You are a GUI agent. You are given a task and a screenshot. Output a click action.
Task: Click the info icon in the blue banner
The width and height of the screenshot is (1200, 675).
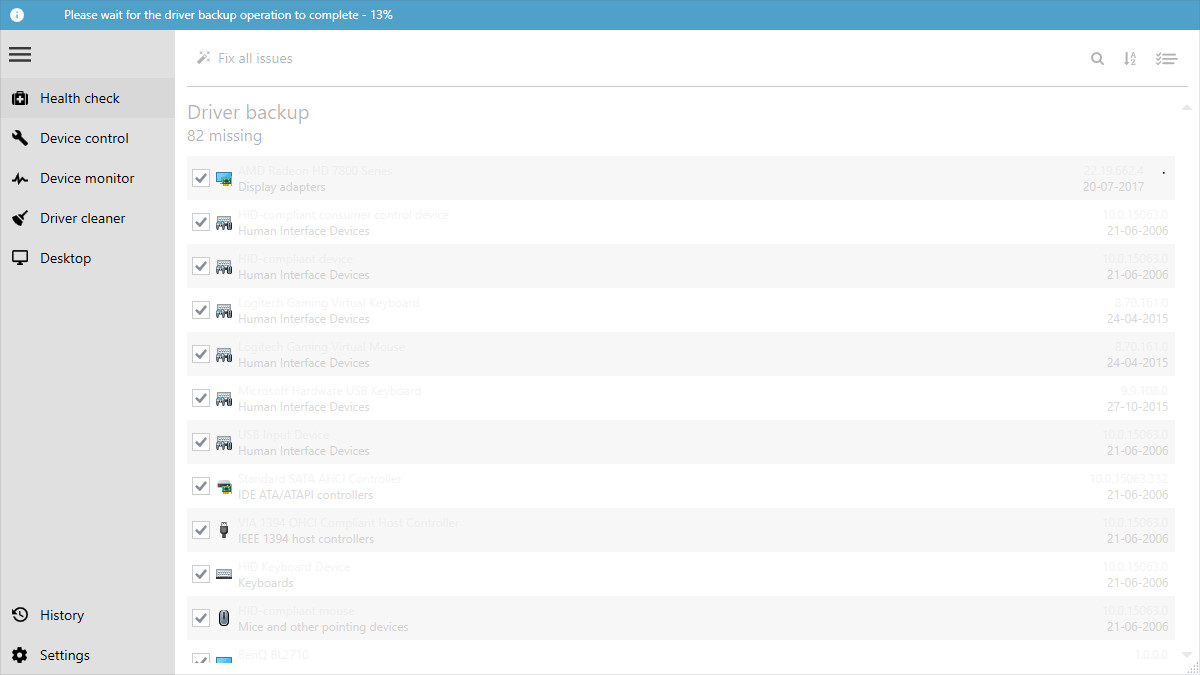(16, 14)
